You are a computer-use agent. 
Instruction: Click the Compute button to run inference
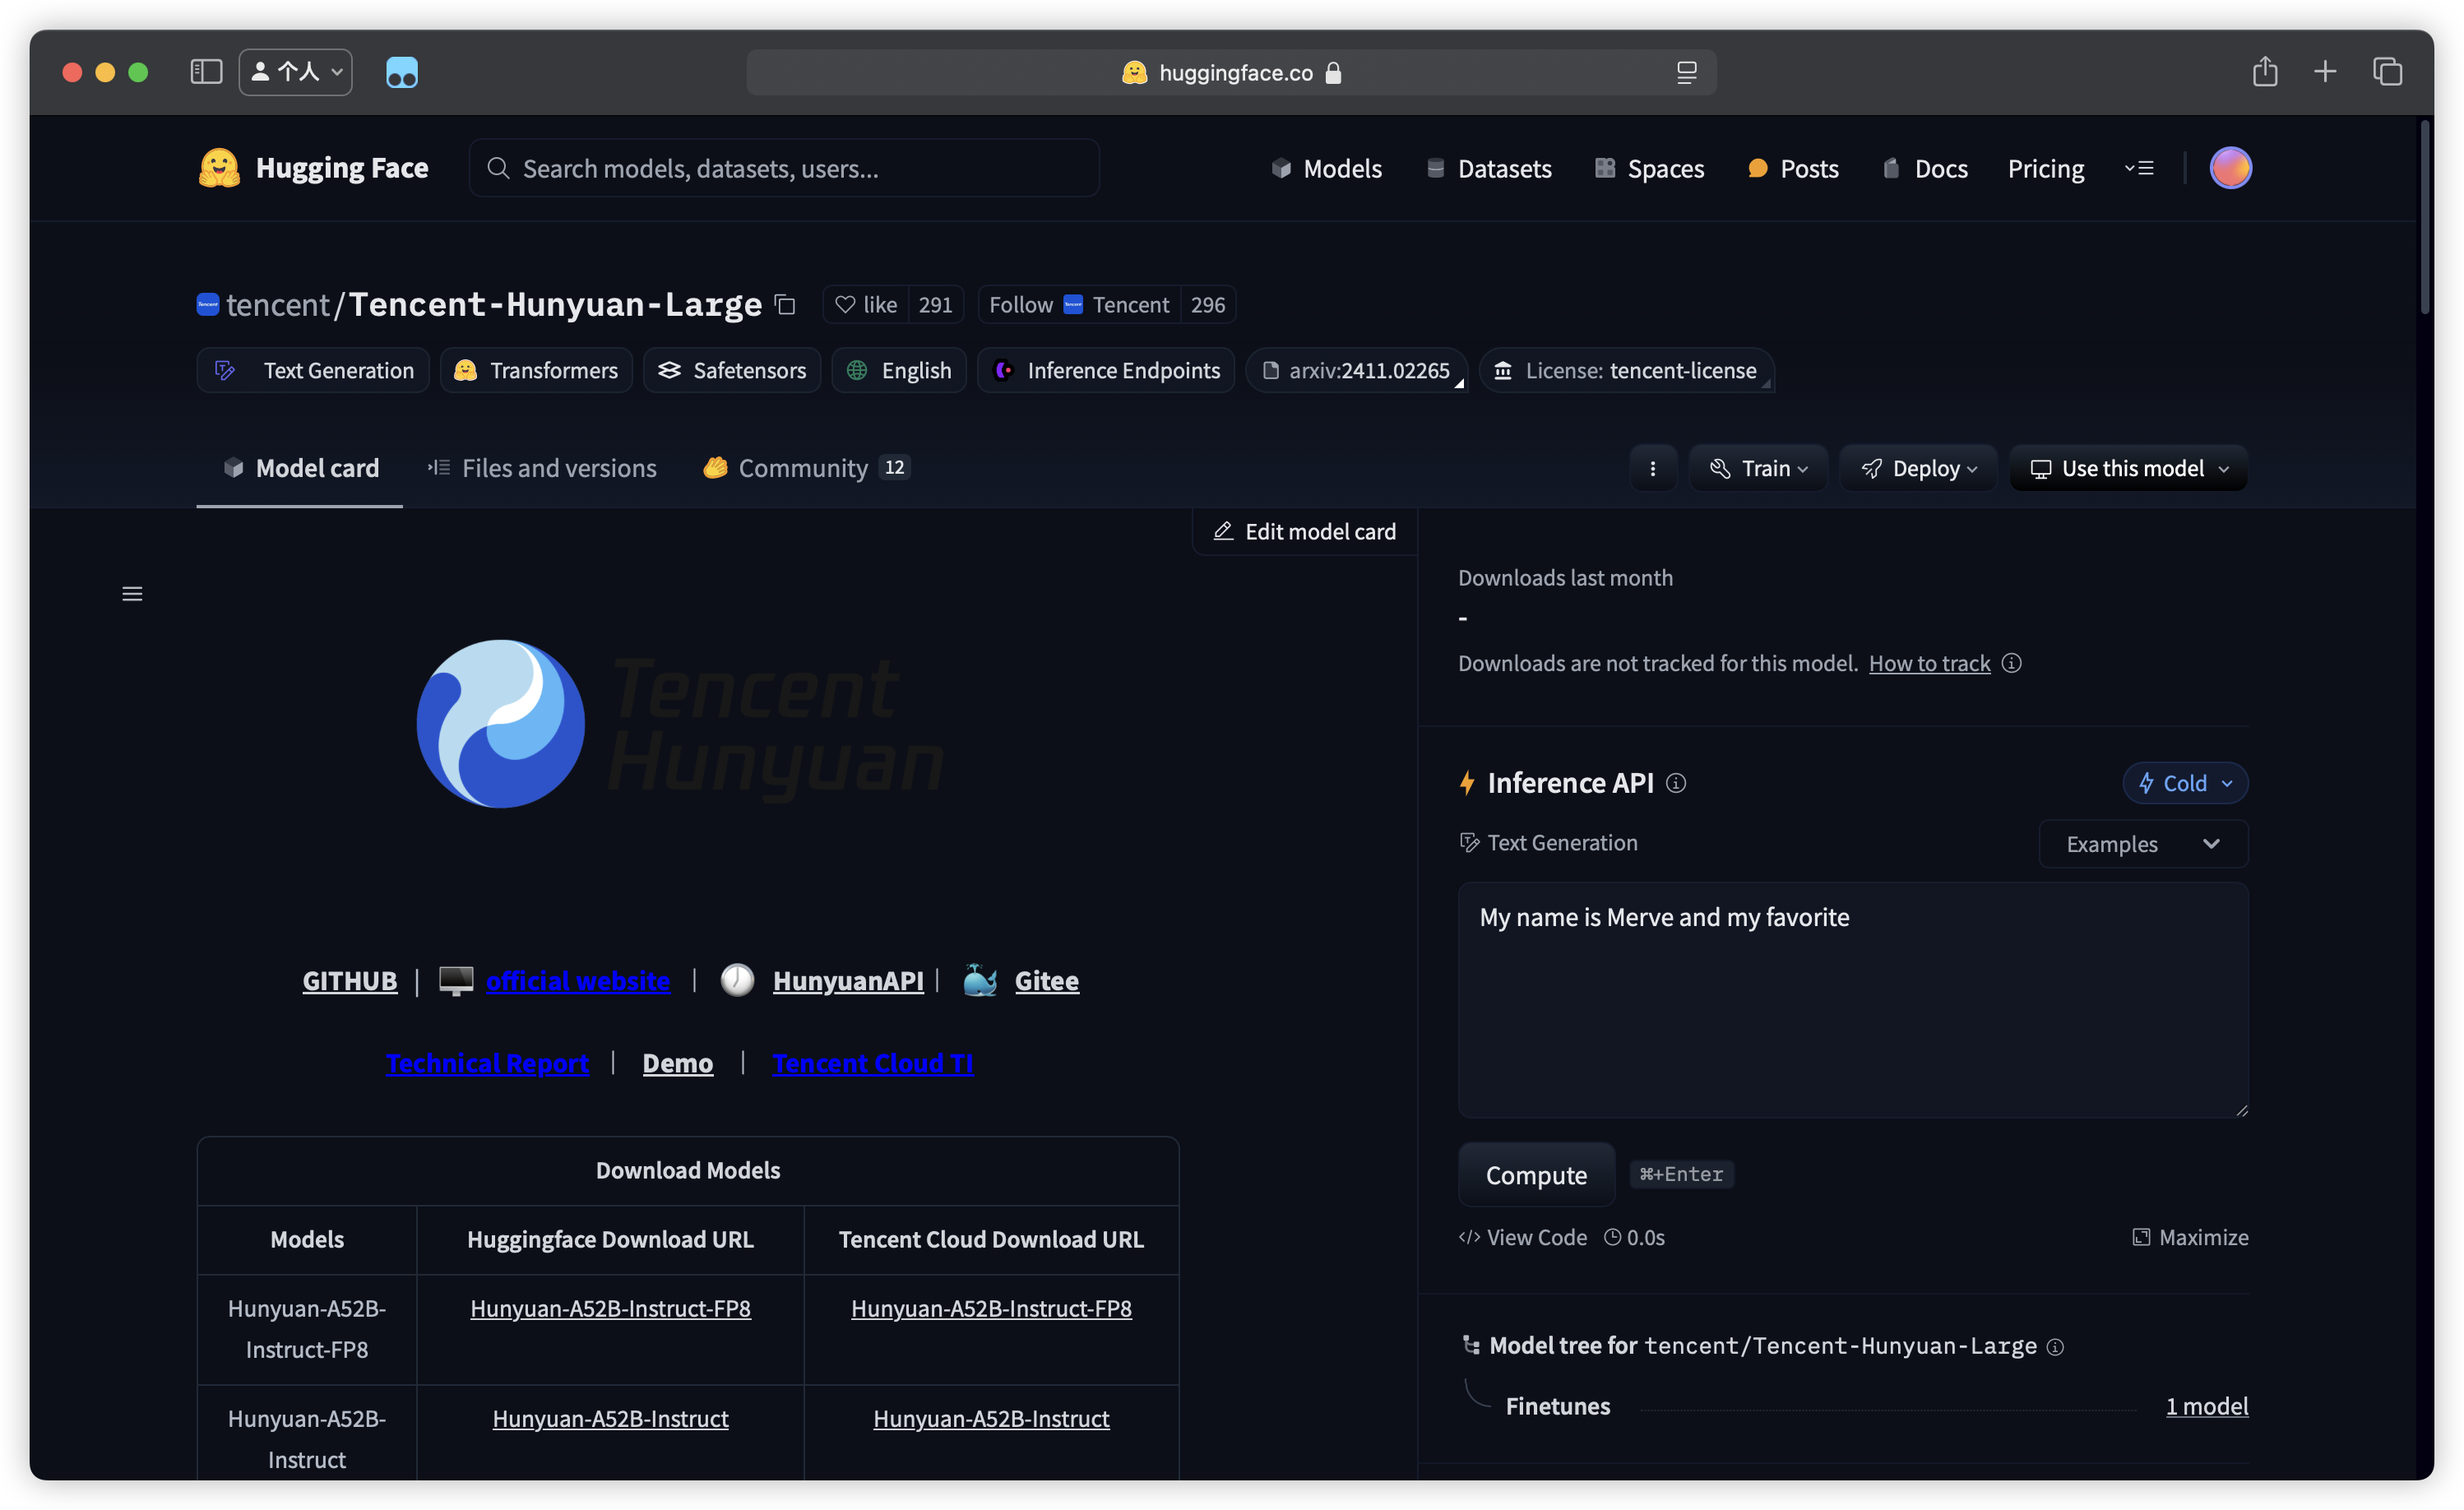click(x=1535, y=1172)
